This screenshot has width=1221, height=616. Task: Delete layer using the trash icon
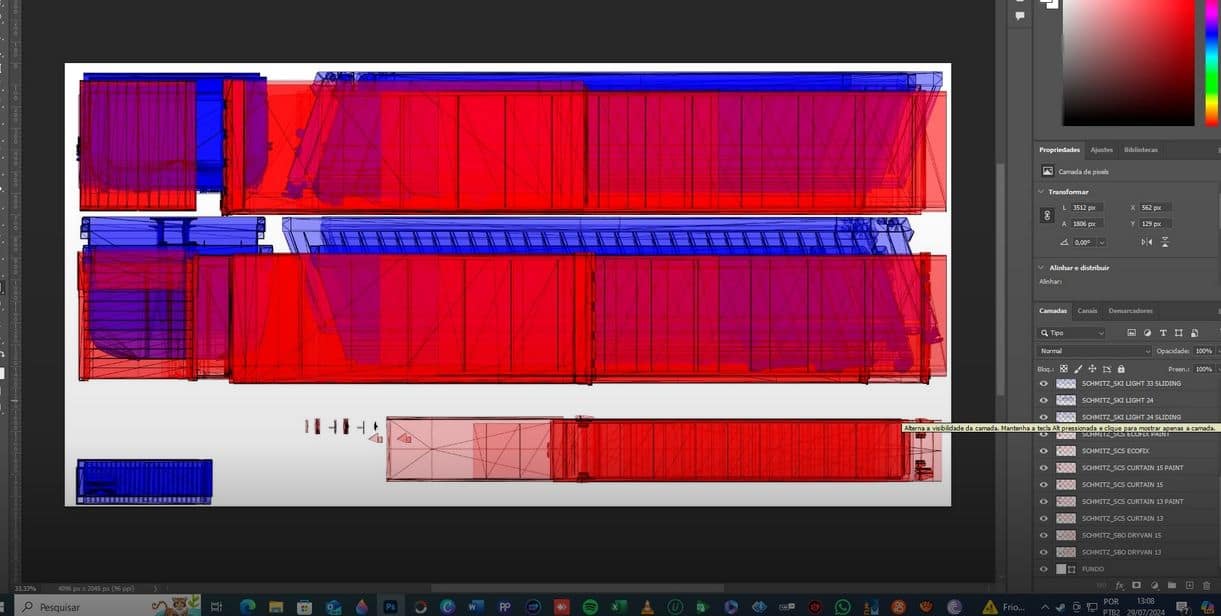click(1207, 585)
